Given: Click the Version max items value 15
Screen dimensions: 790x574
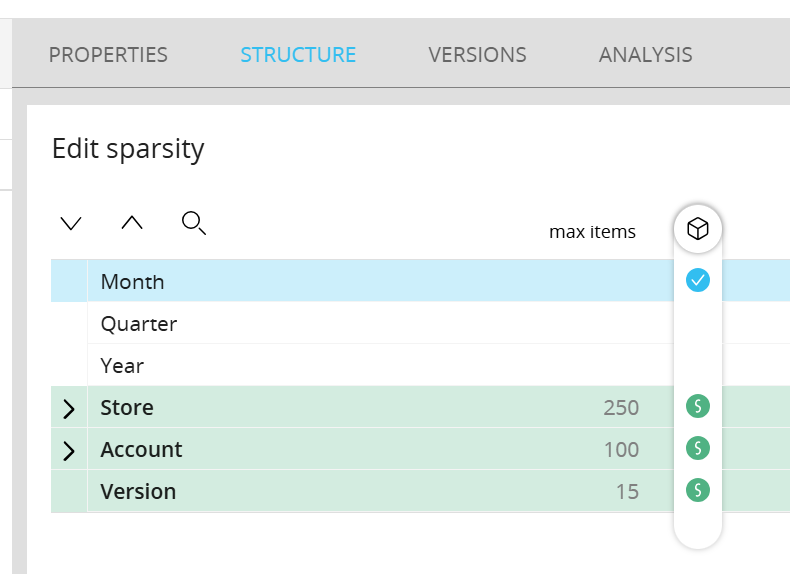Looking at the screenshot, I should click(x=627, y=491).
